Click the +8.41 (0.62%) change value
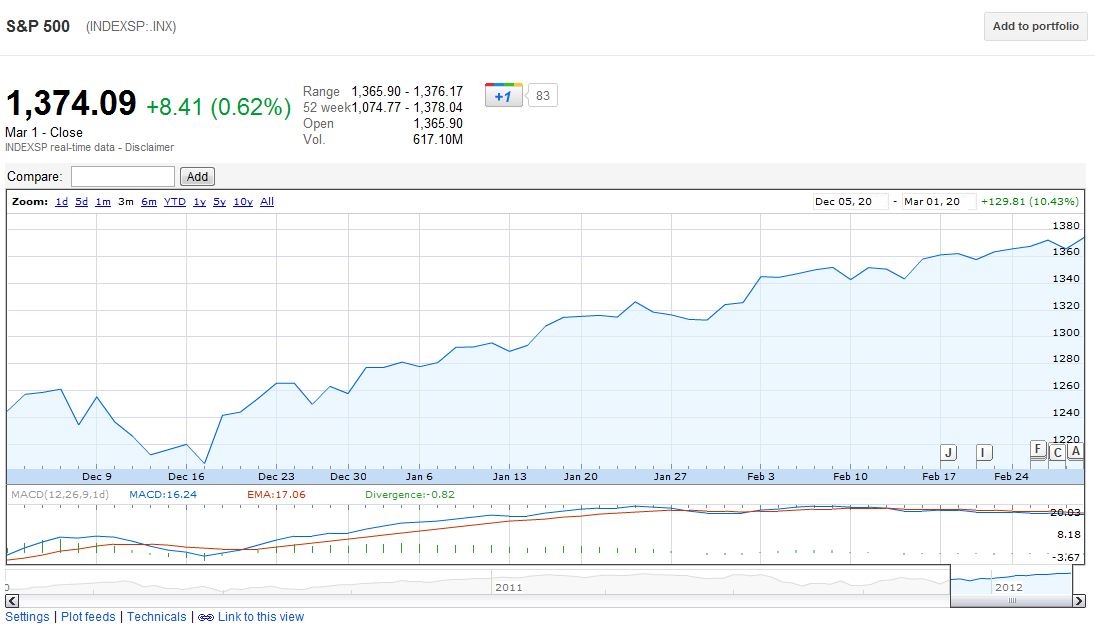Screen dimensions: 1095x629 pos(219,107)
